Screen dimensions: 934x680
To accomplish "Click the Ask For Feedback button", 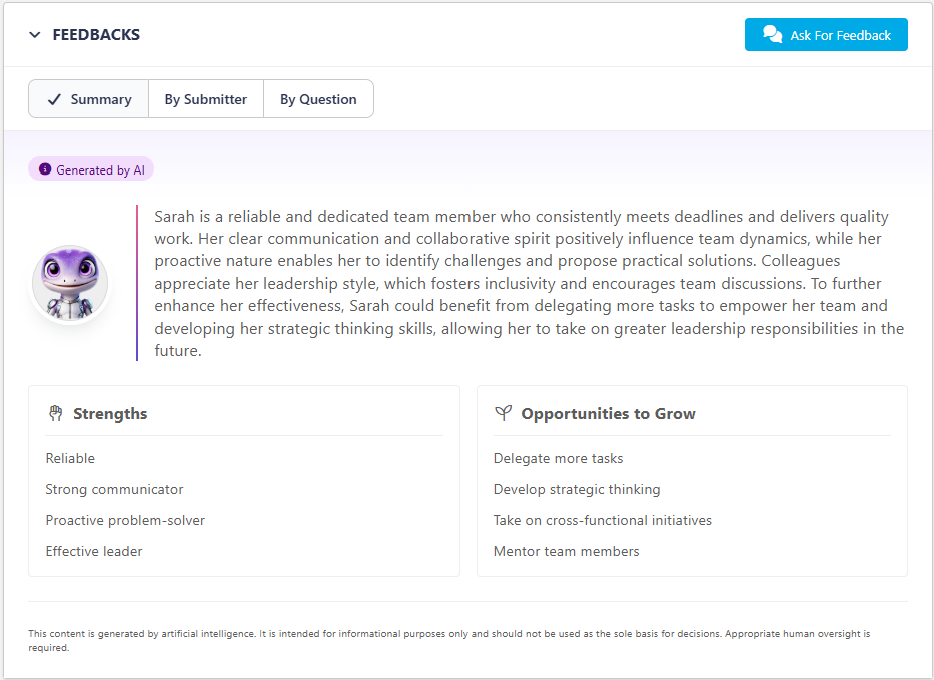I will (826, 35).
